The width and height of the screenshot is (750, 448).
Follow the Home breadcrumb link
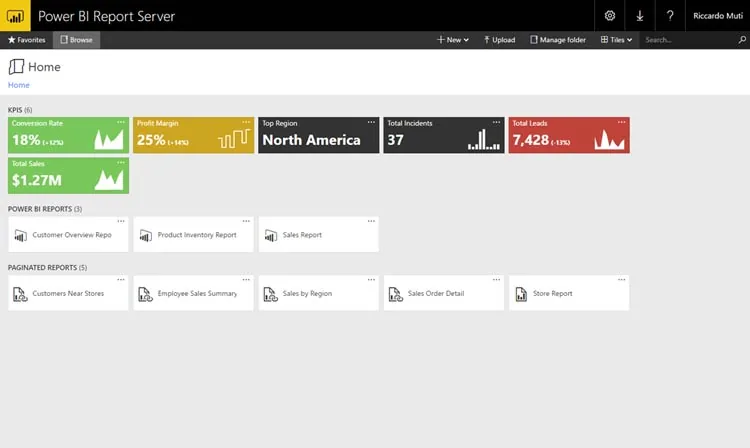pyautogui.click(x=19, y=85)
